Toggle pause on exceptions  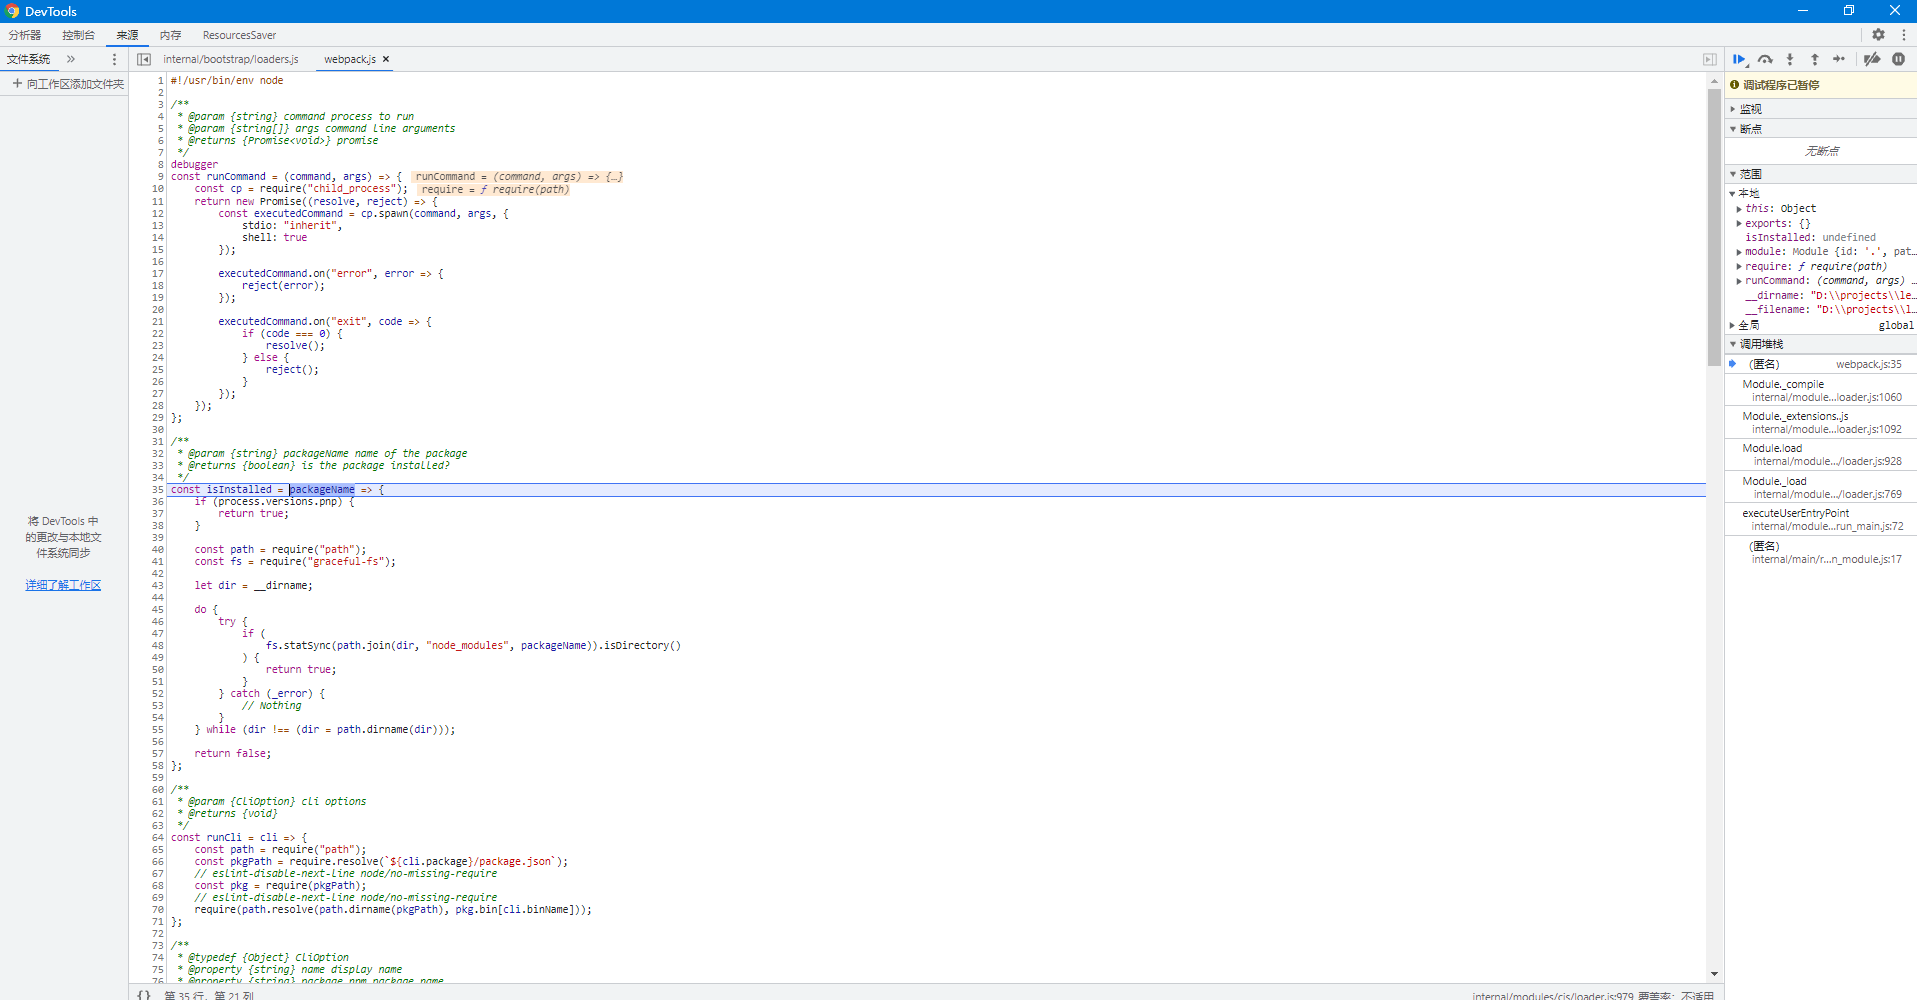coord(1898,60)
